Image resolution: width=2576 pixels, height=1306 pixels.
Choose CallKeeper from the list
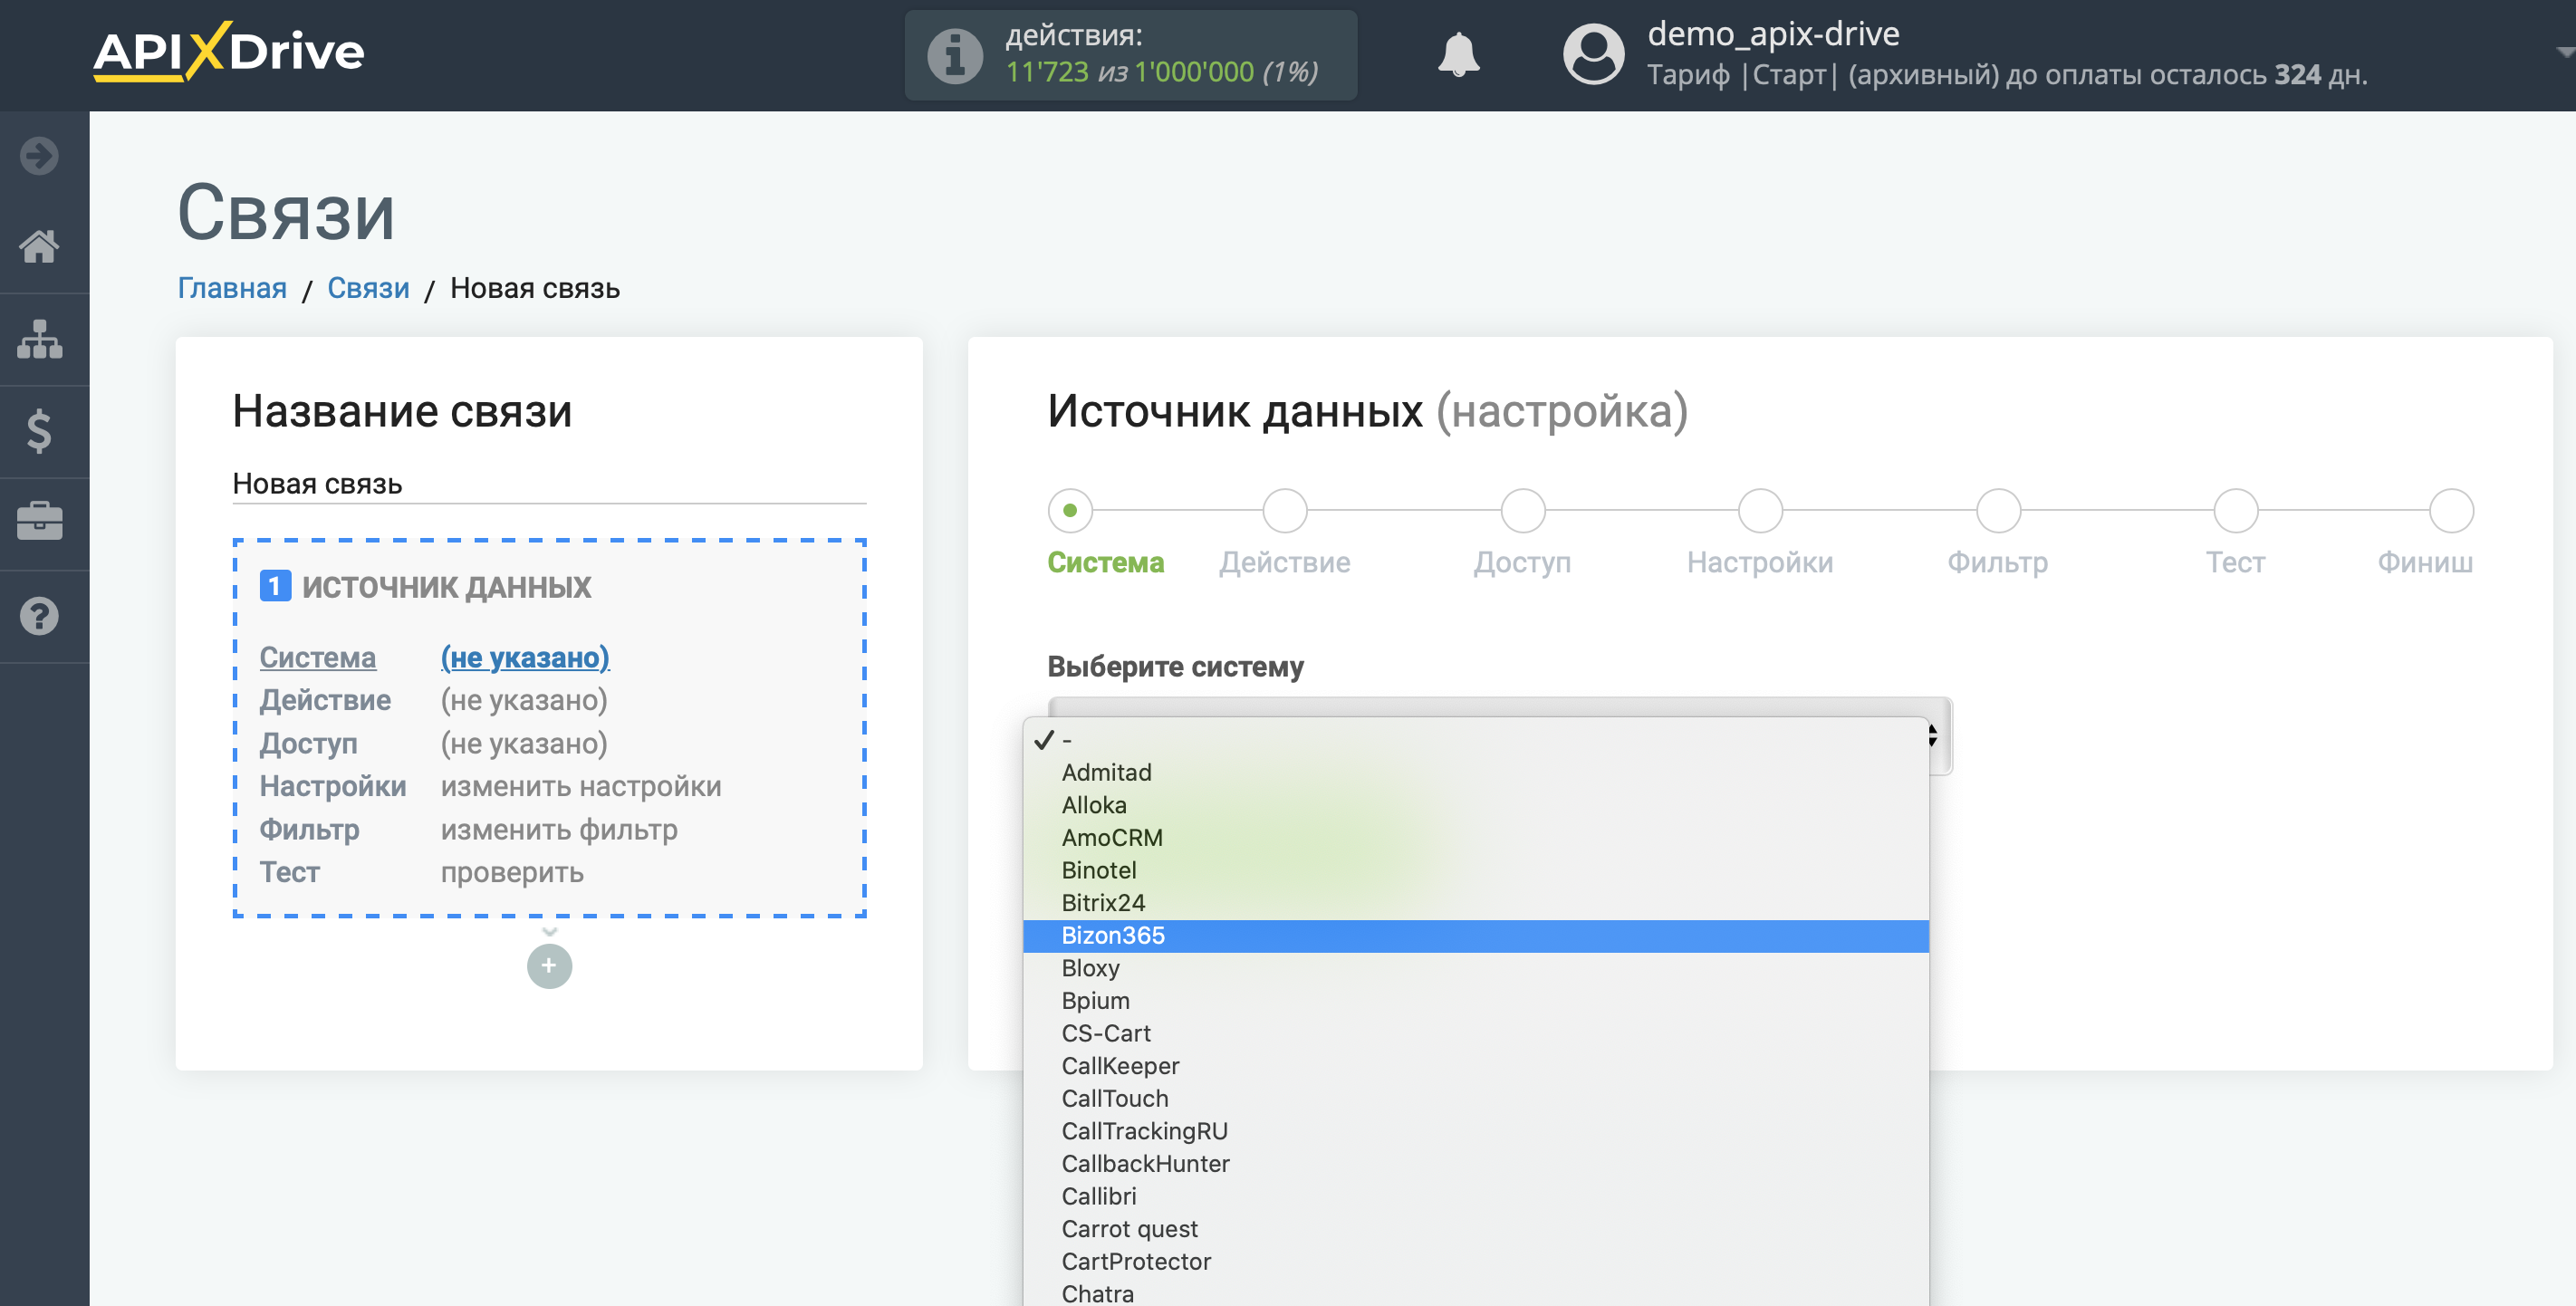click(x=1476, y=1066)
